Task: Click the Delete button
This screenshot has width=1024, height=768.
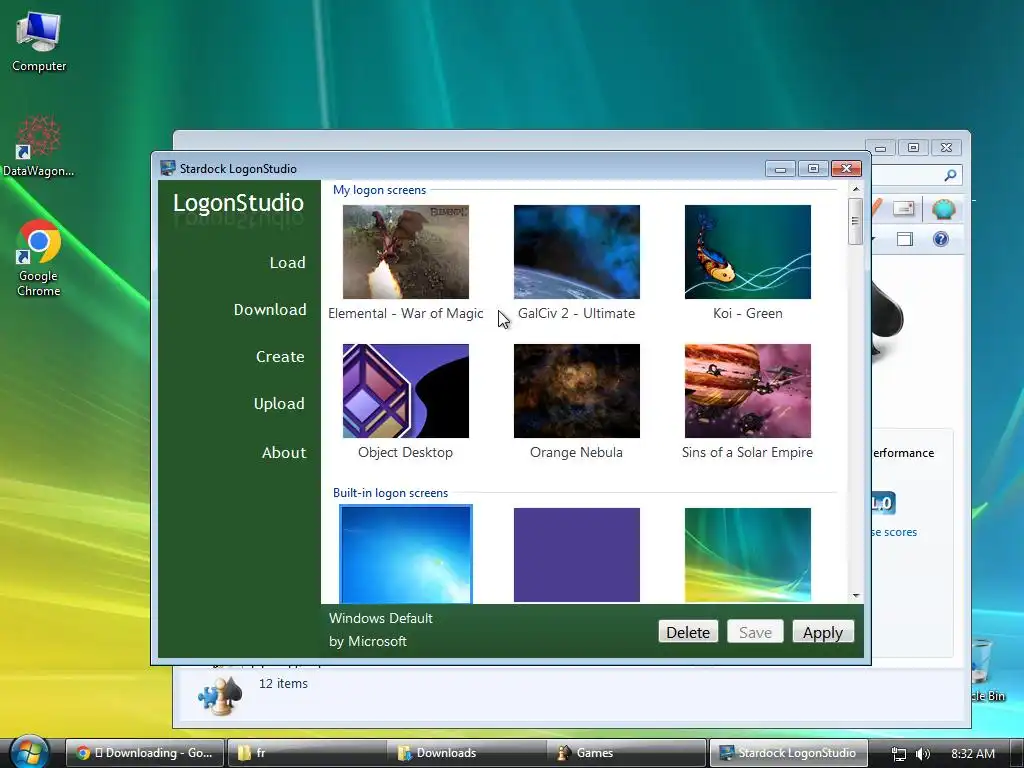Action: pyautogui.click(x=688, y=632)
